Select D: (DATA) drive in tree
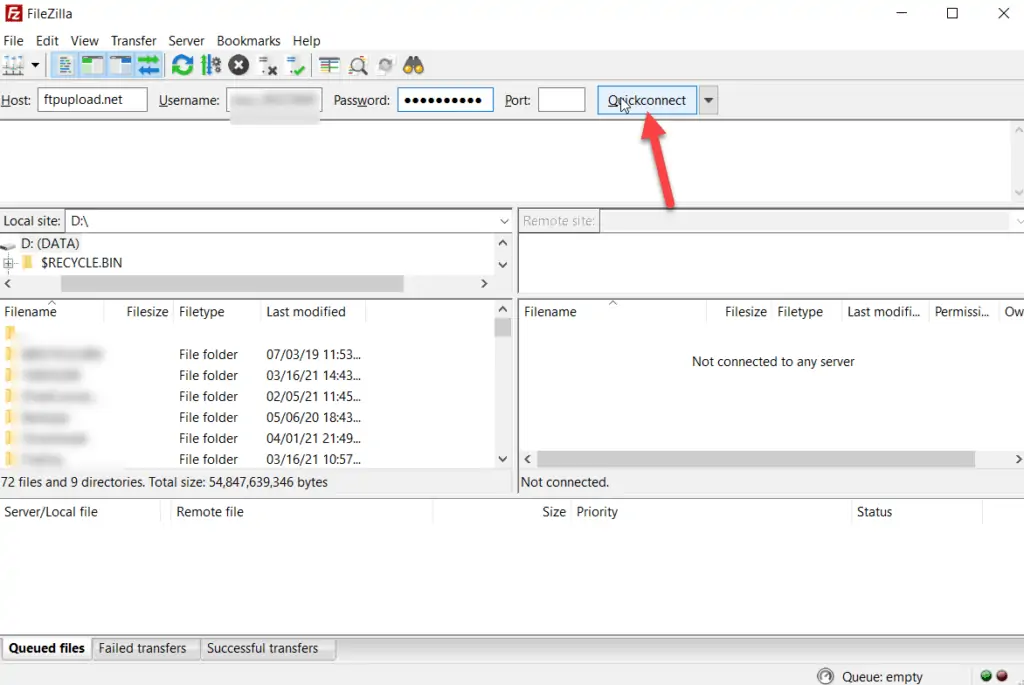1024x685 pixels. [50, 243]
